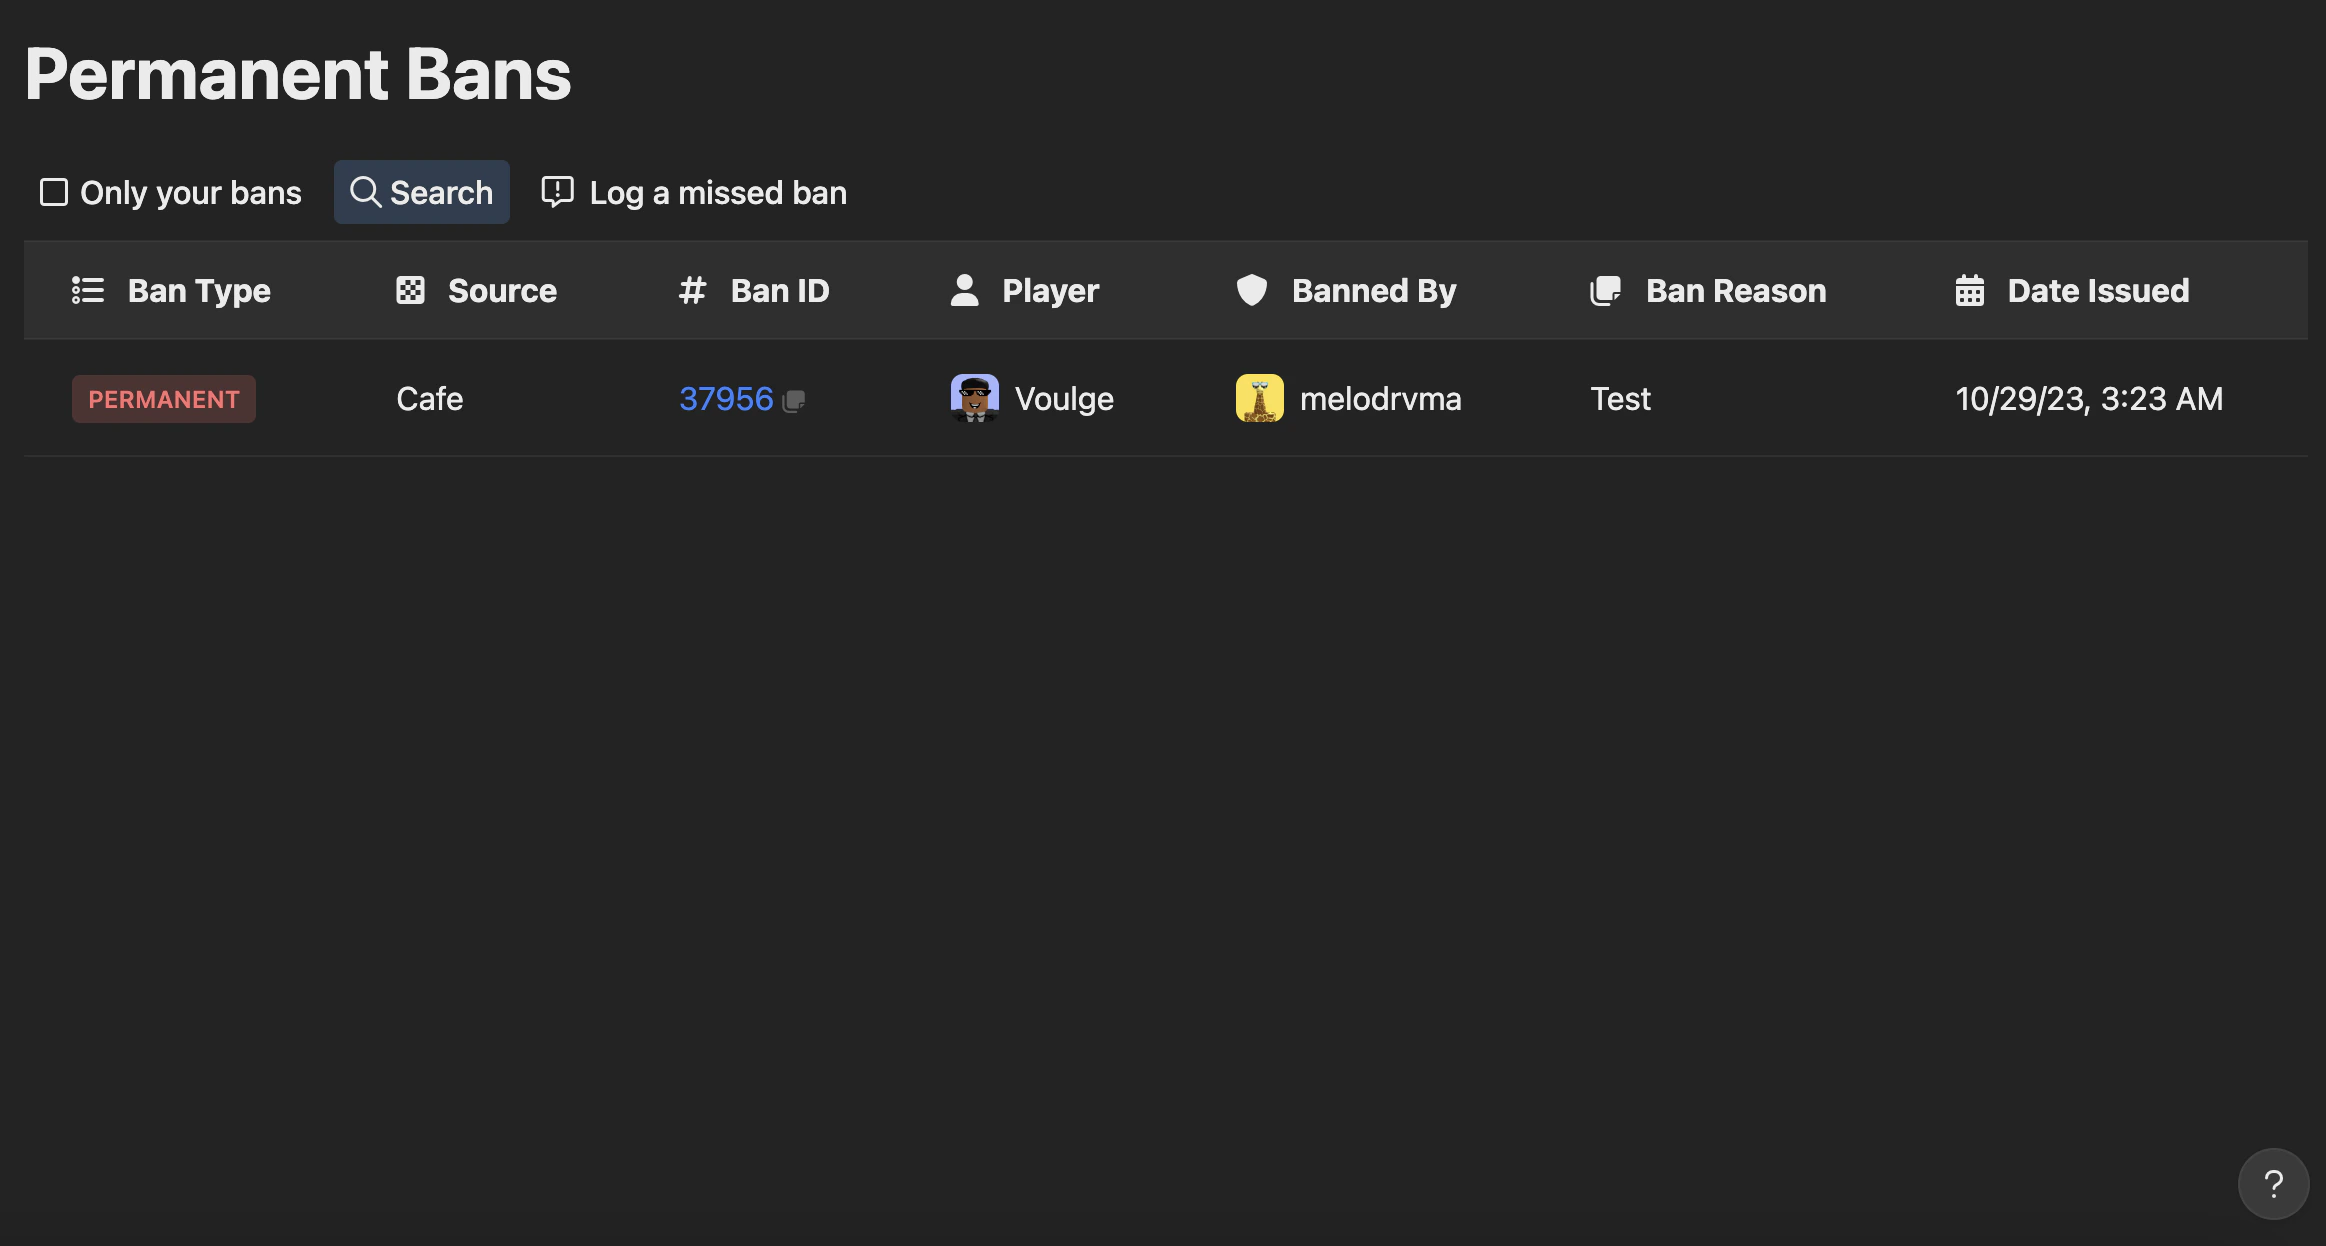
Task: Click melodrvma's avatar picture
Action: (1258, 398)
